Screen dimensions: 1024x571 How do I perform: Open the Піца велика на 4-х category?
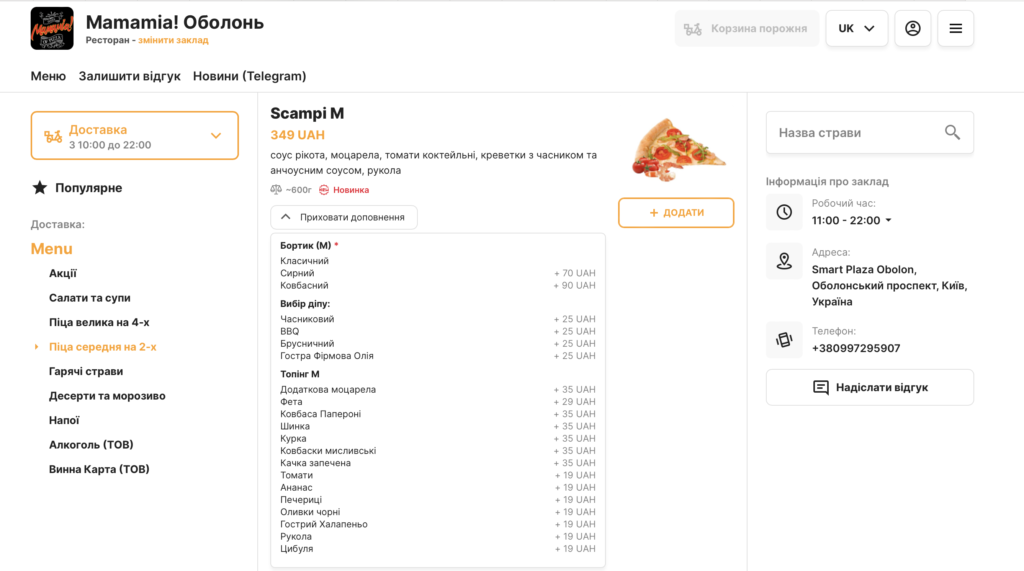coord(99,322)
